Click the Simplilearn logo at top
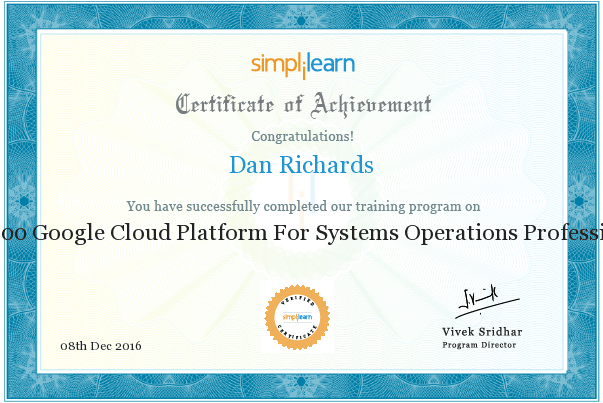 [303, 66]
